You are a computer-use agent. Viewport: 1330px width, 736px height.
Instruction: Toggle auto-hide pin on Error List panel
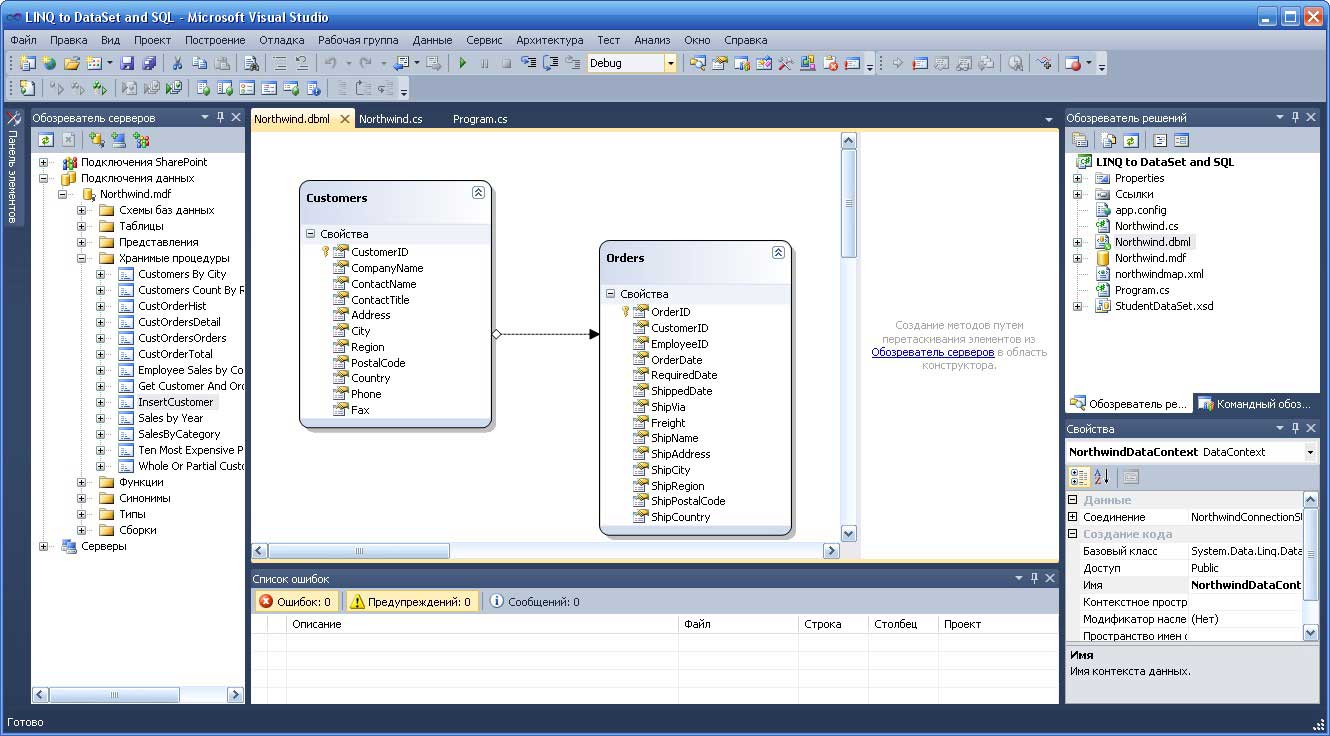(1034, 578)
